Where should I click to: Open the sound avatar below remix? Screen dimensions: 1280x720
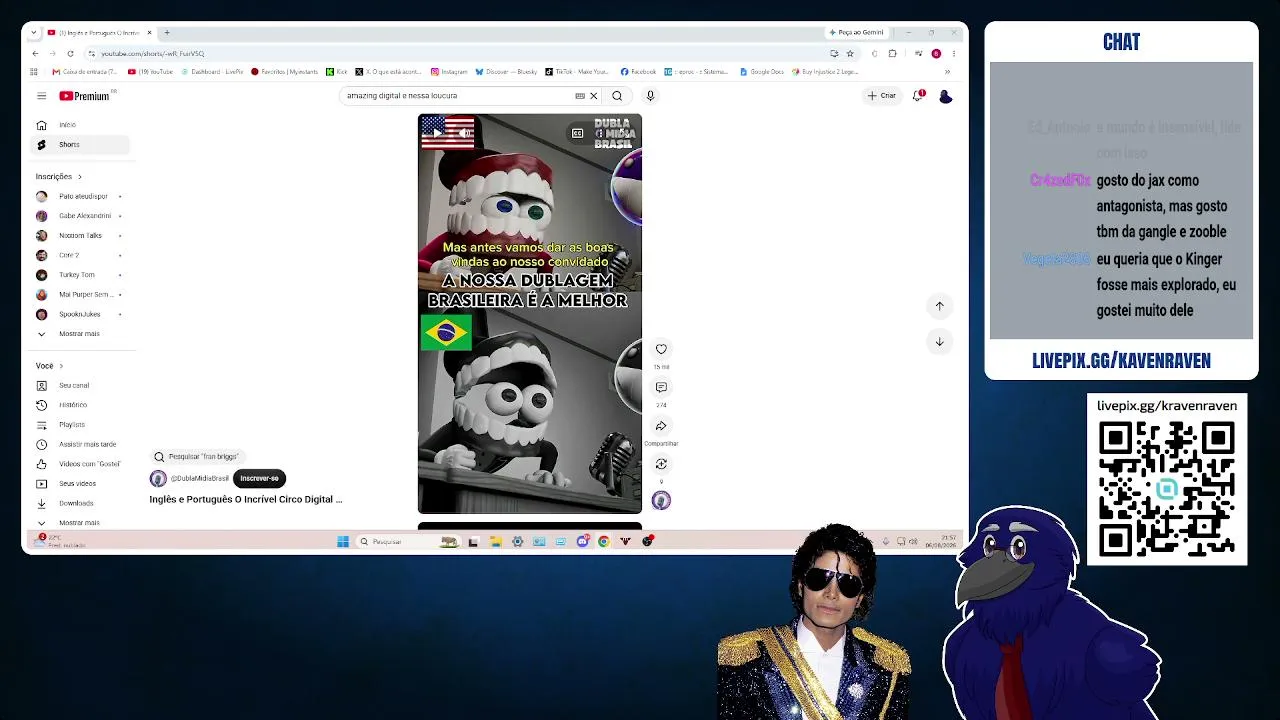tap(661, 501)
